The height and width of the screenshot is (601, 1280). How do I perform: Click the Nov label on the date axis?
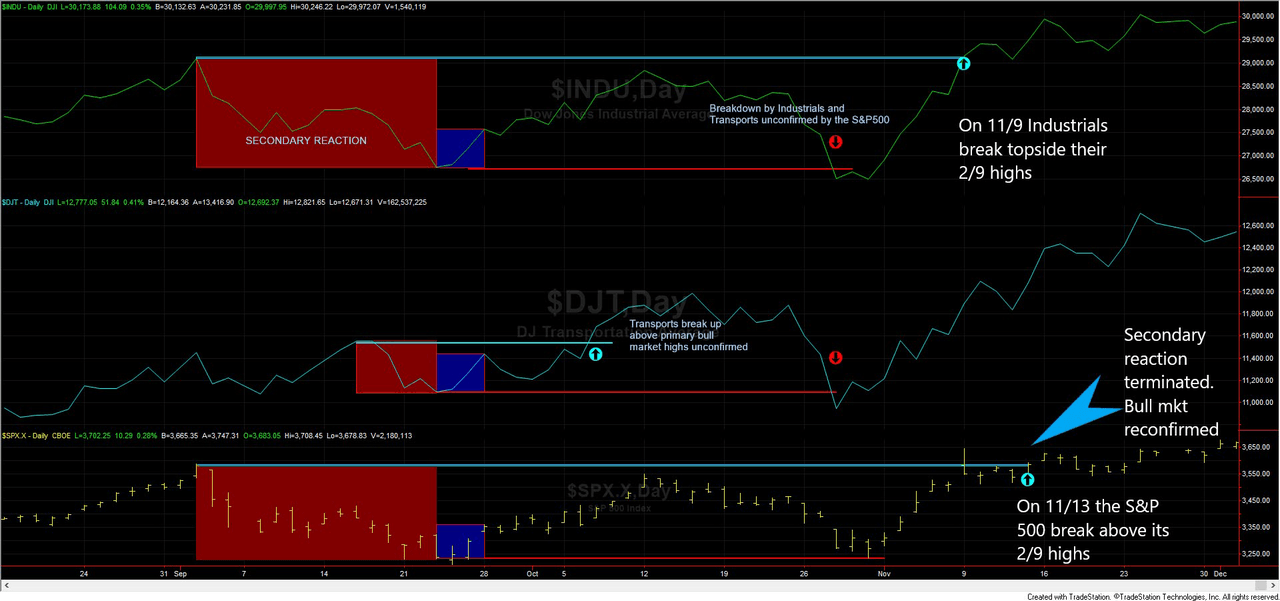tap(884, 574)
